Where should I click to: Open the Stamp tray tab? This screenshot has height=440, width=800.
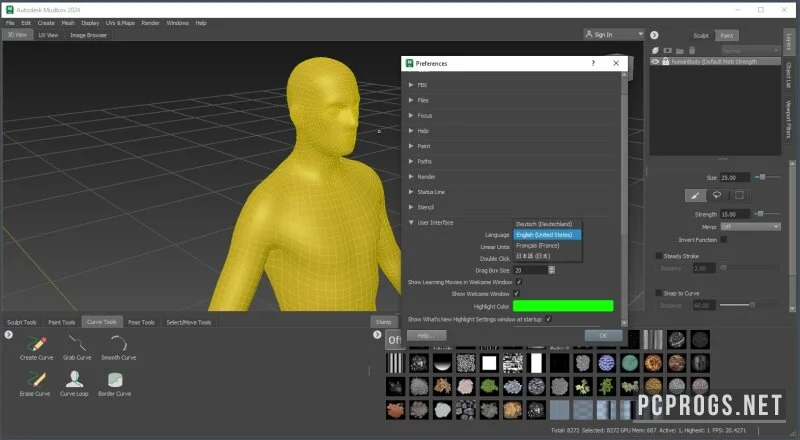[x=383, y=322]
